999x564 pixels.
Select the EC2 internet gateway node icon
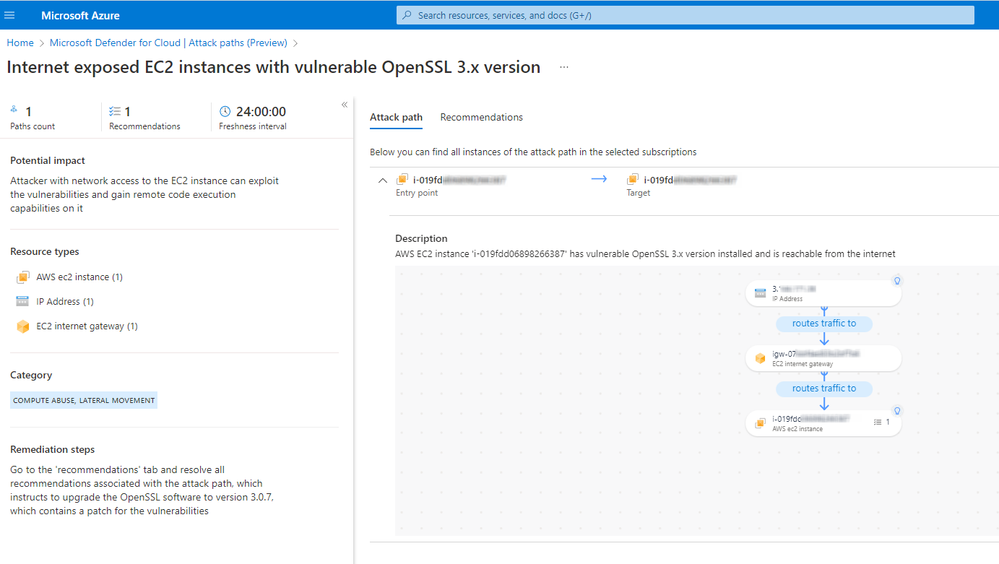(760, 358)
